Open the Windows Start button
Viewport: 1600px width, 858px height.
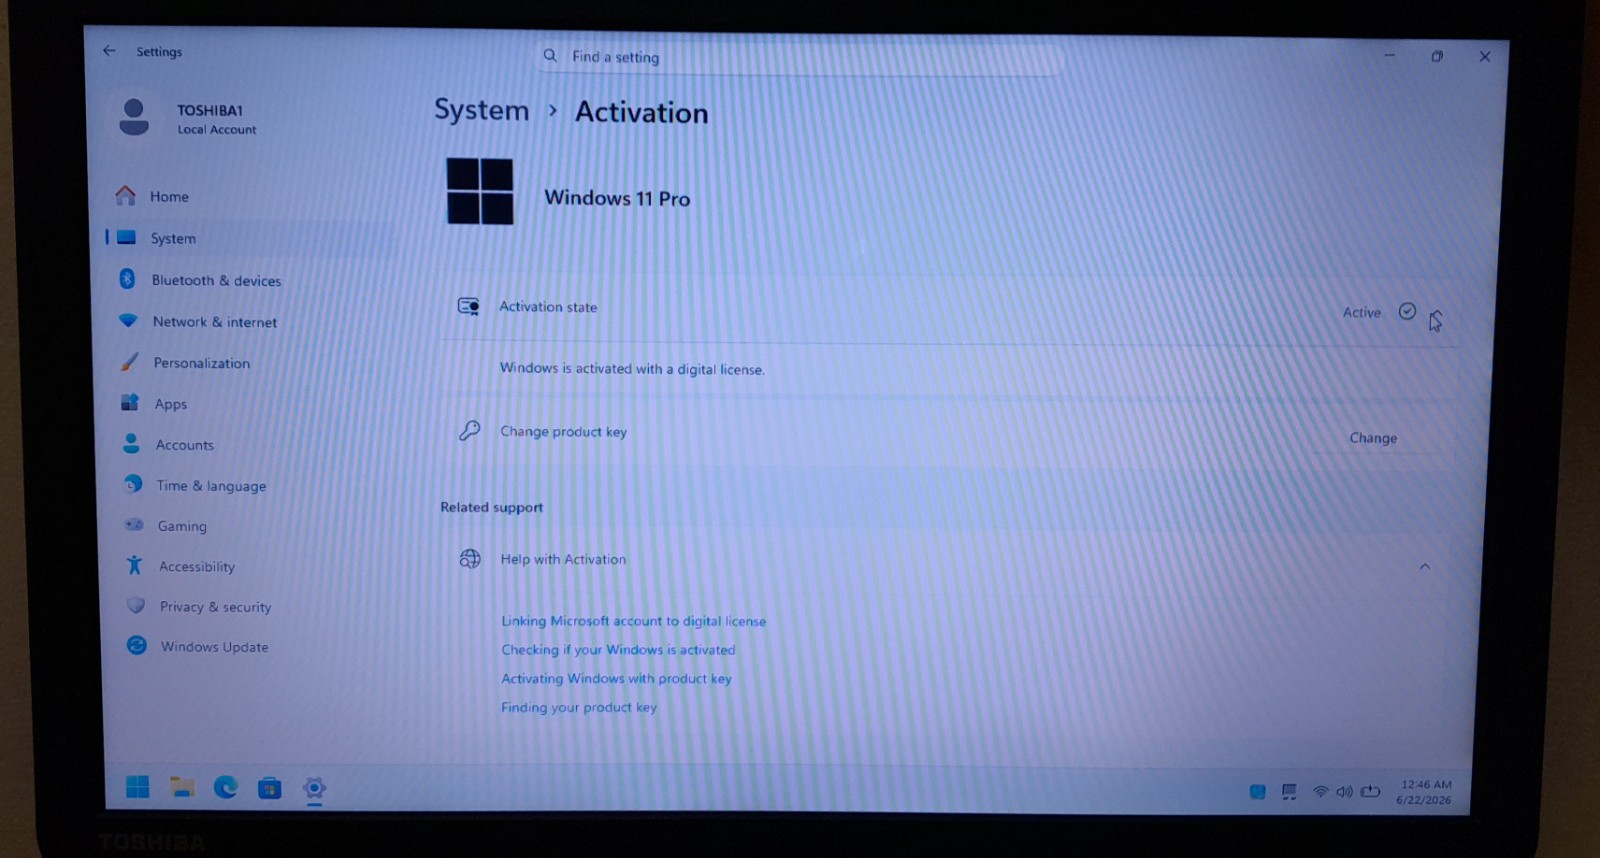pyautogui.click(x=138, y=787)
